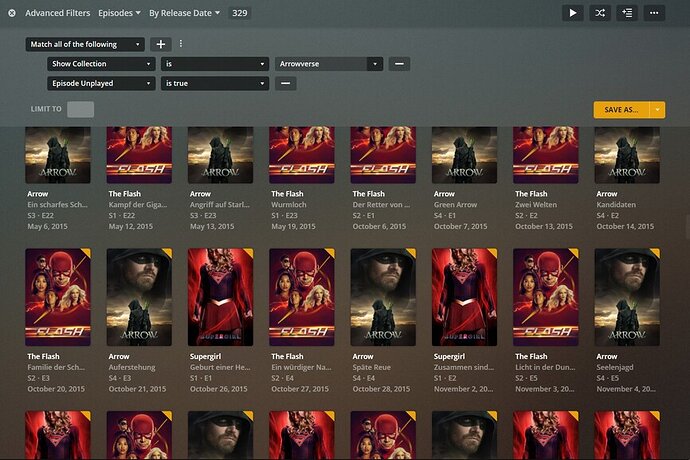Screen dimensions: 690x460
Task: Open the Episodes type dropdown
Action: tap(119, 13)
